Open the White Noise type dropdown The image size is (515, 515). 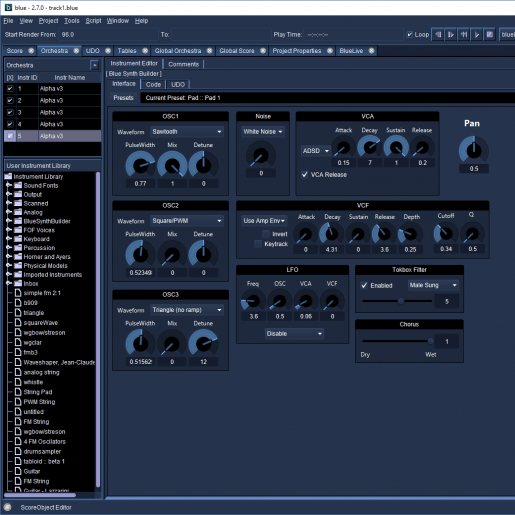pyautogui.click(x=263, y=132)
